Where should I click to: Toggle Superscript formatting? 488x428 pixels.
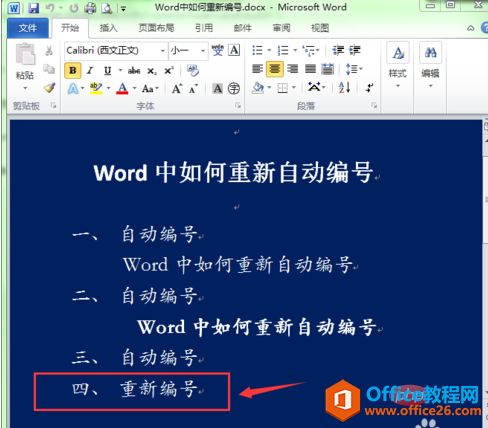pos(169,71)
